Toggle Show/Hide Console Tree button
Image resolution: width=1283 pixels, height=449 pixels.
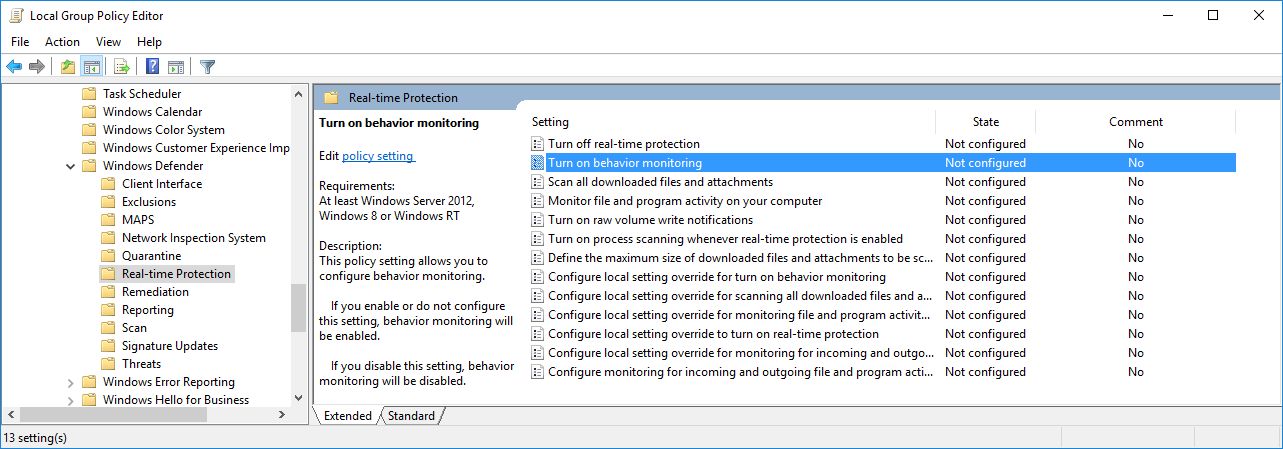pos(91,67)
